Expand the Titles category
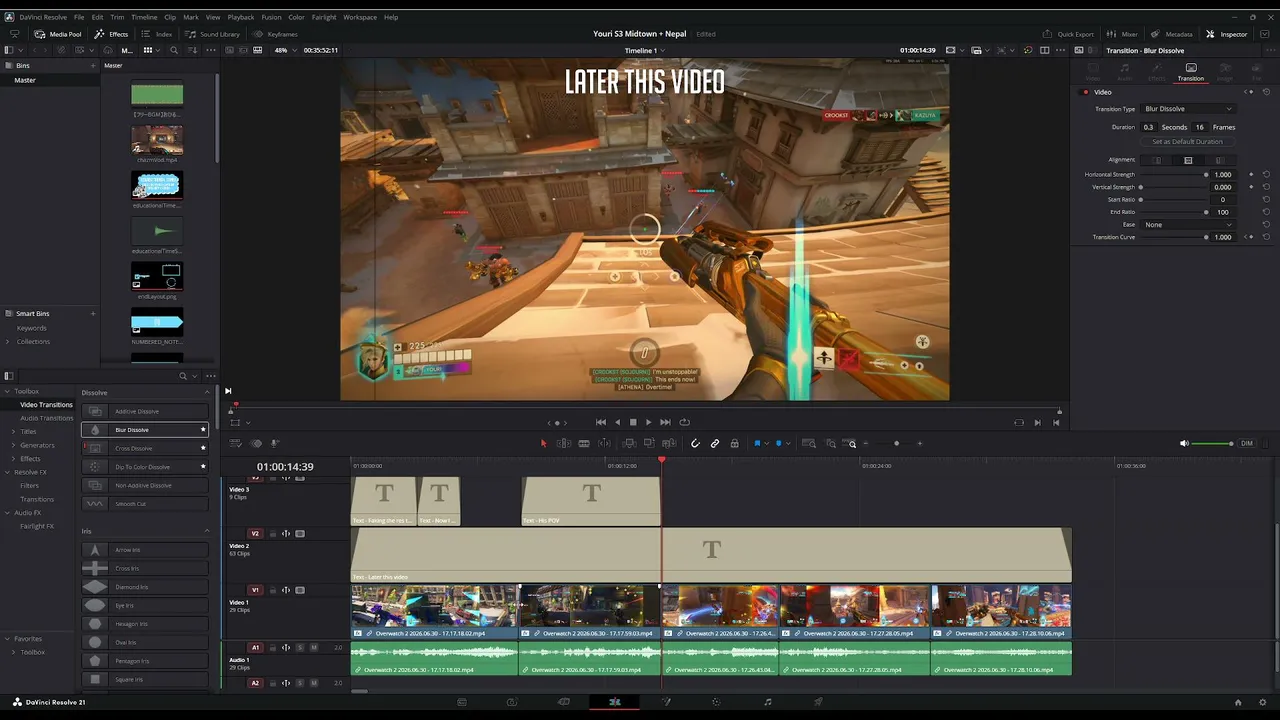The height and width of the screenshot is (720, 1280). [x=13, y=431]
